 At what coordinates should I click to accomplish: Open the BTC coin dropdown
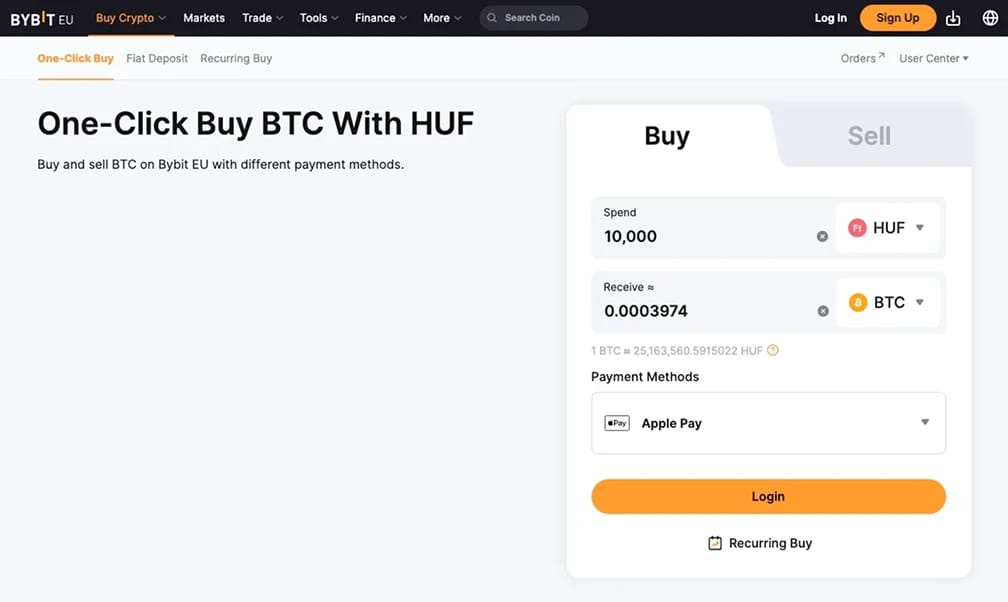[x=887, y=302]
